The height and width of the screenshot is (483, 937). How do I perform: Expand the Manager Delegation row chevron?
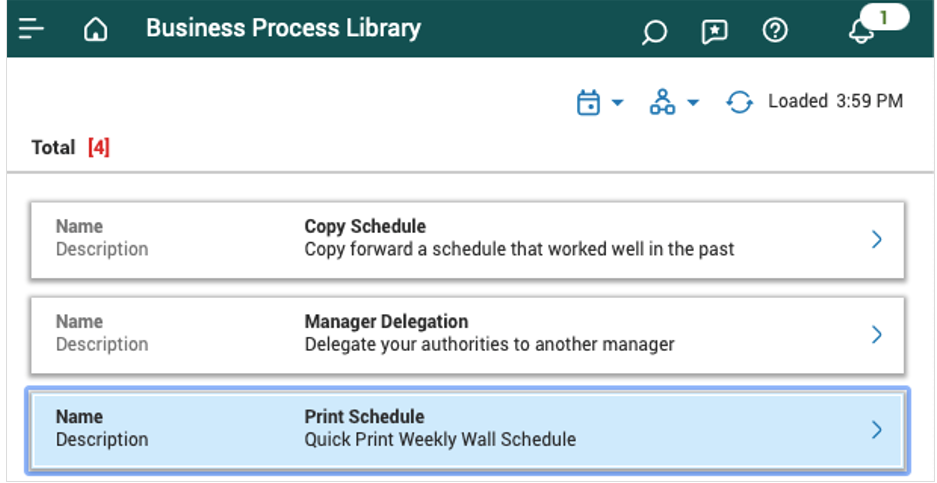point(876,334)
